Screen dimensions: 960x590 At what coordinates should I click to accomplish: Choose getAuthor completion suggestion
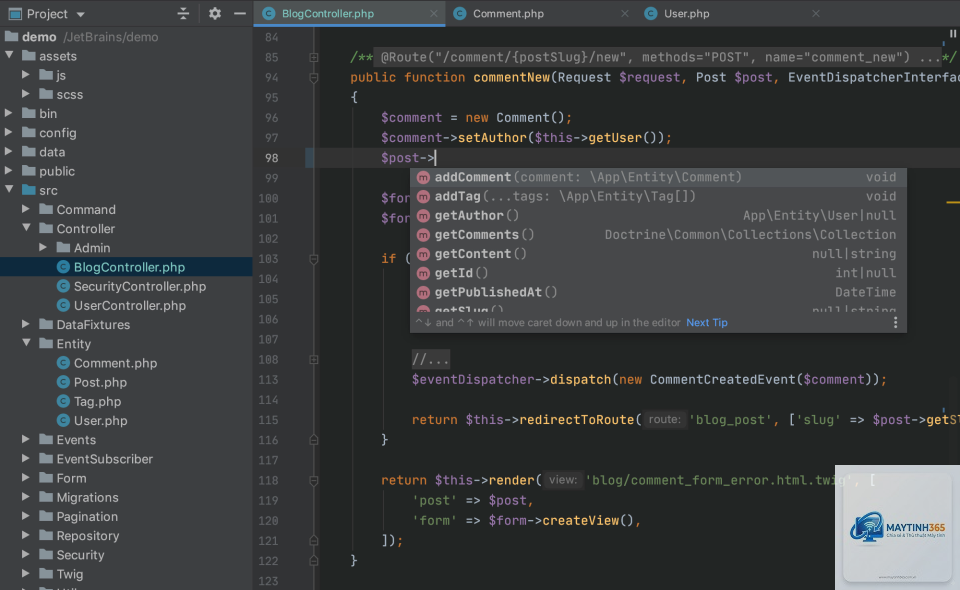coord(658,215)
